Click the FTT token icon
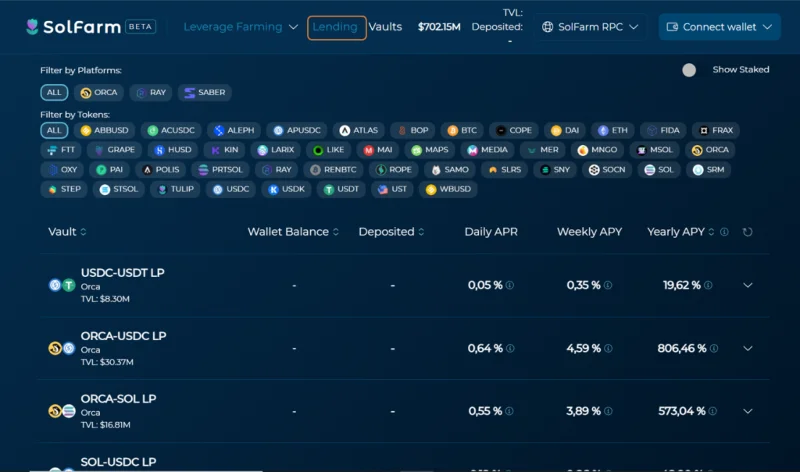 pyautogui.click(x=52, y=150)
